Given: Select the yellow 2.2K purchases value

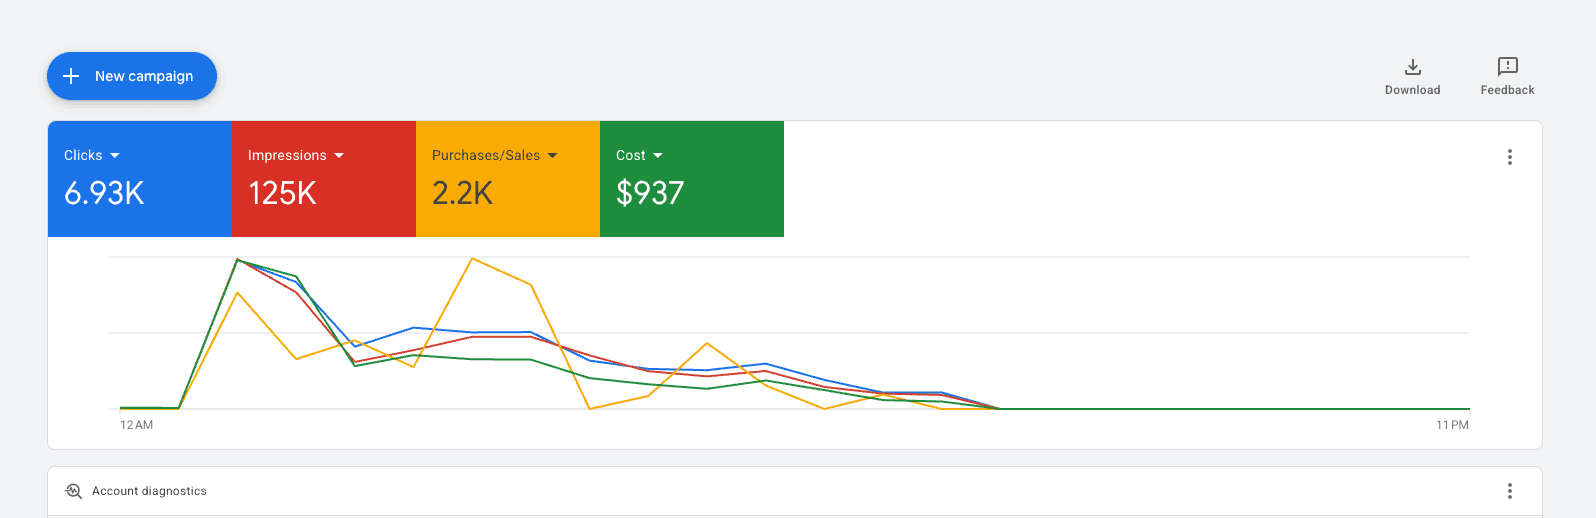Looking at the screenshot, I should [x=462, y=193].
